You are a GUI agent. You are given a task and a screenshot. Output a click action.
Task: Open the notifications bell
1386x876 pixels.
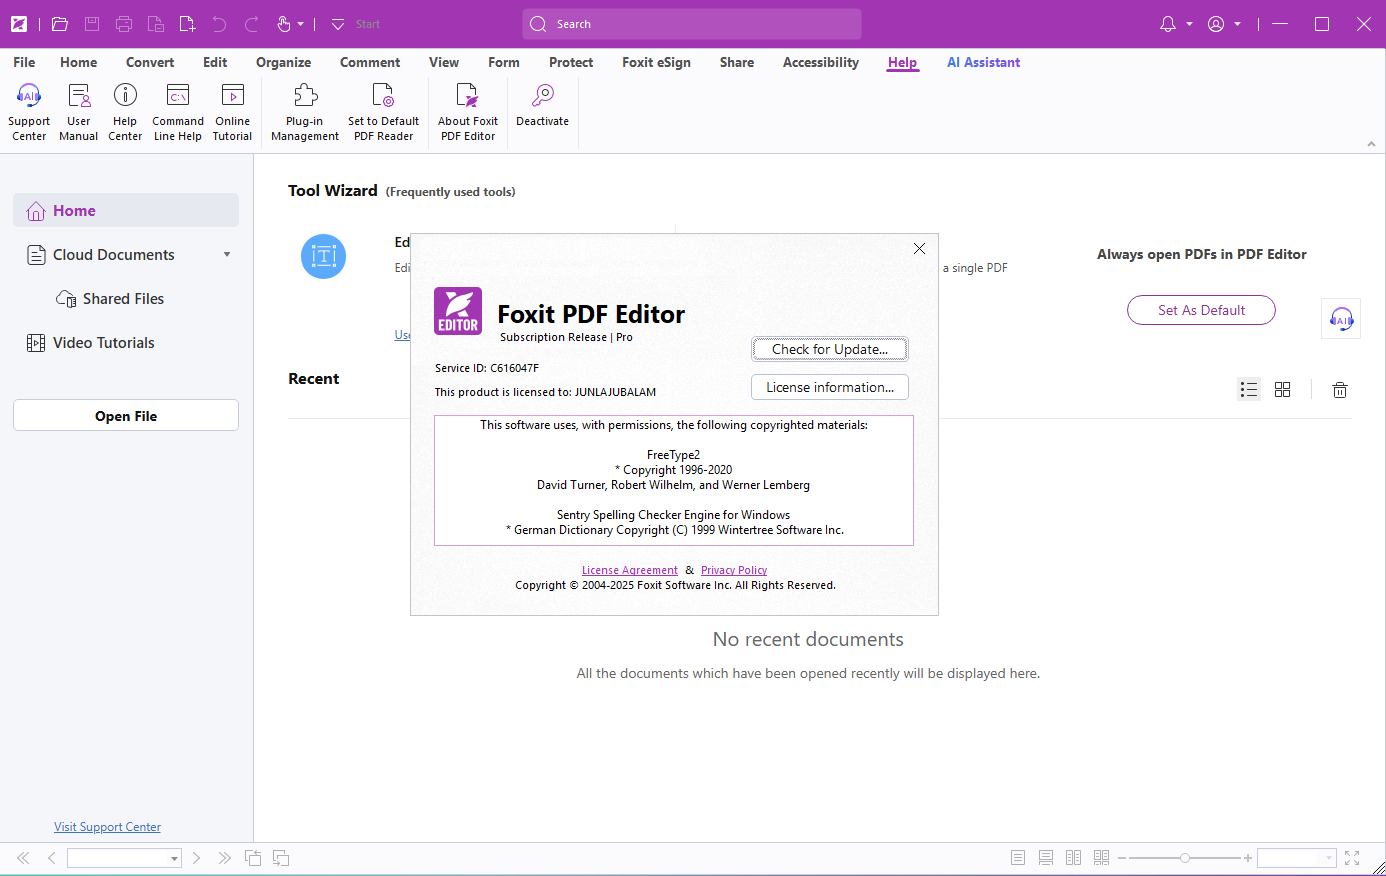[x=1168, y=24]
